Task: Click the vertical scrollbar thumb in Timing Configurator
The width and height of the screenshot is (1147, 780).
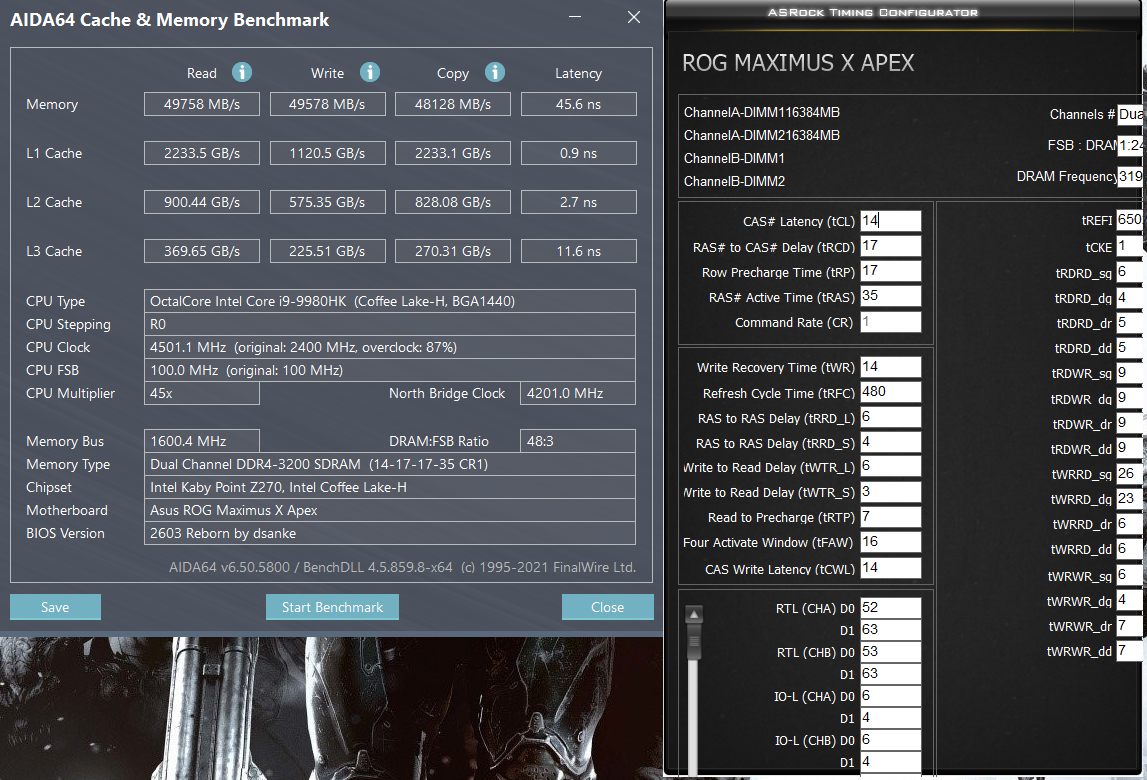Action: click(693, 644)
